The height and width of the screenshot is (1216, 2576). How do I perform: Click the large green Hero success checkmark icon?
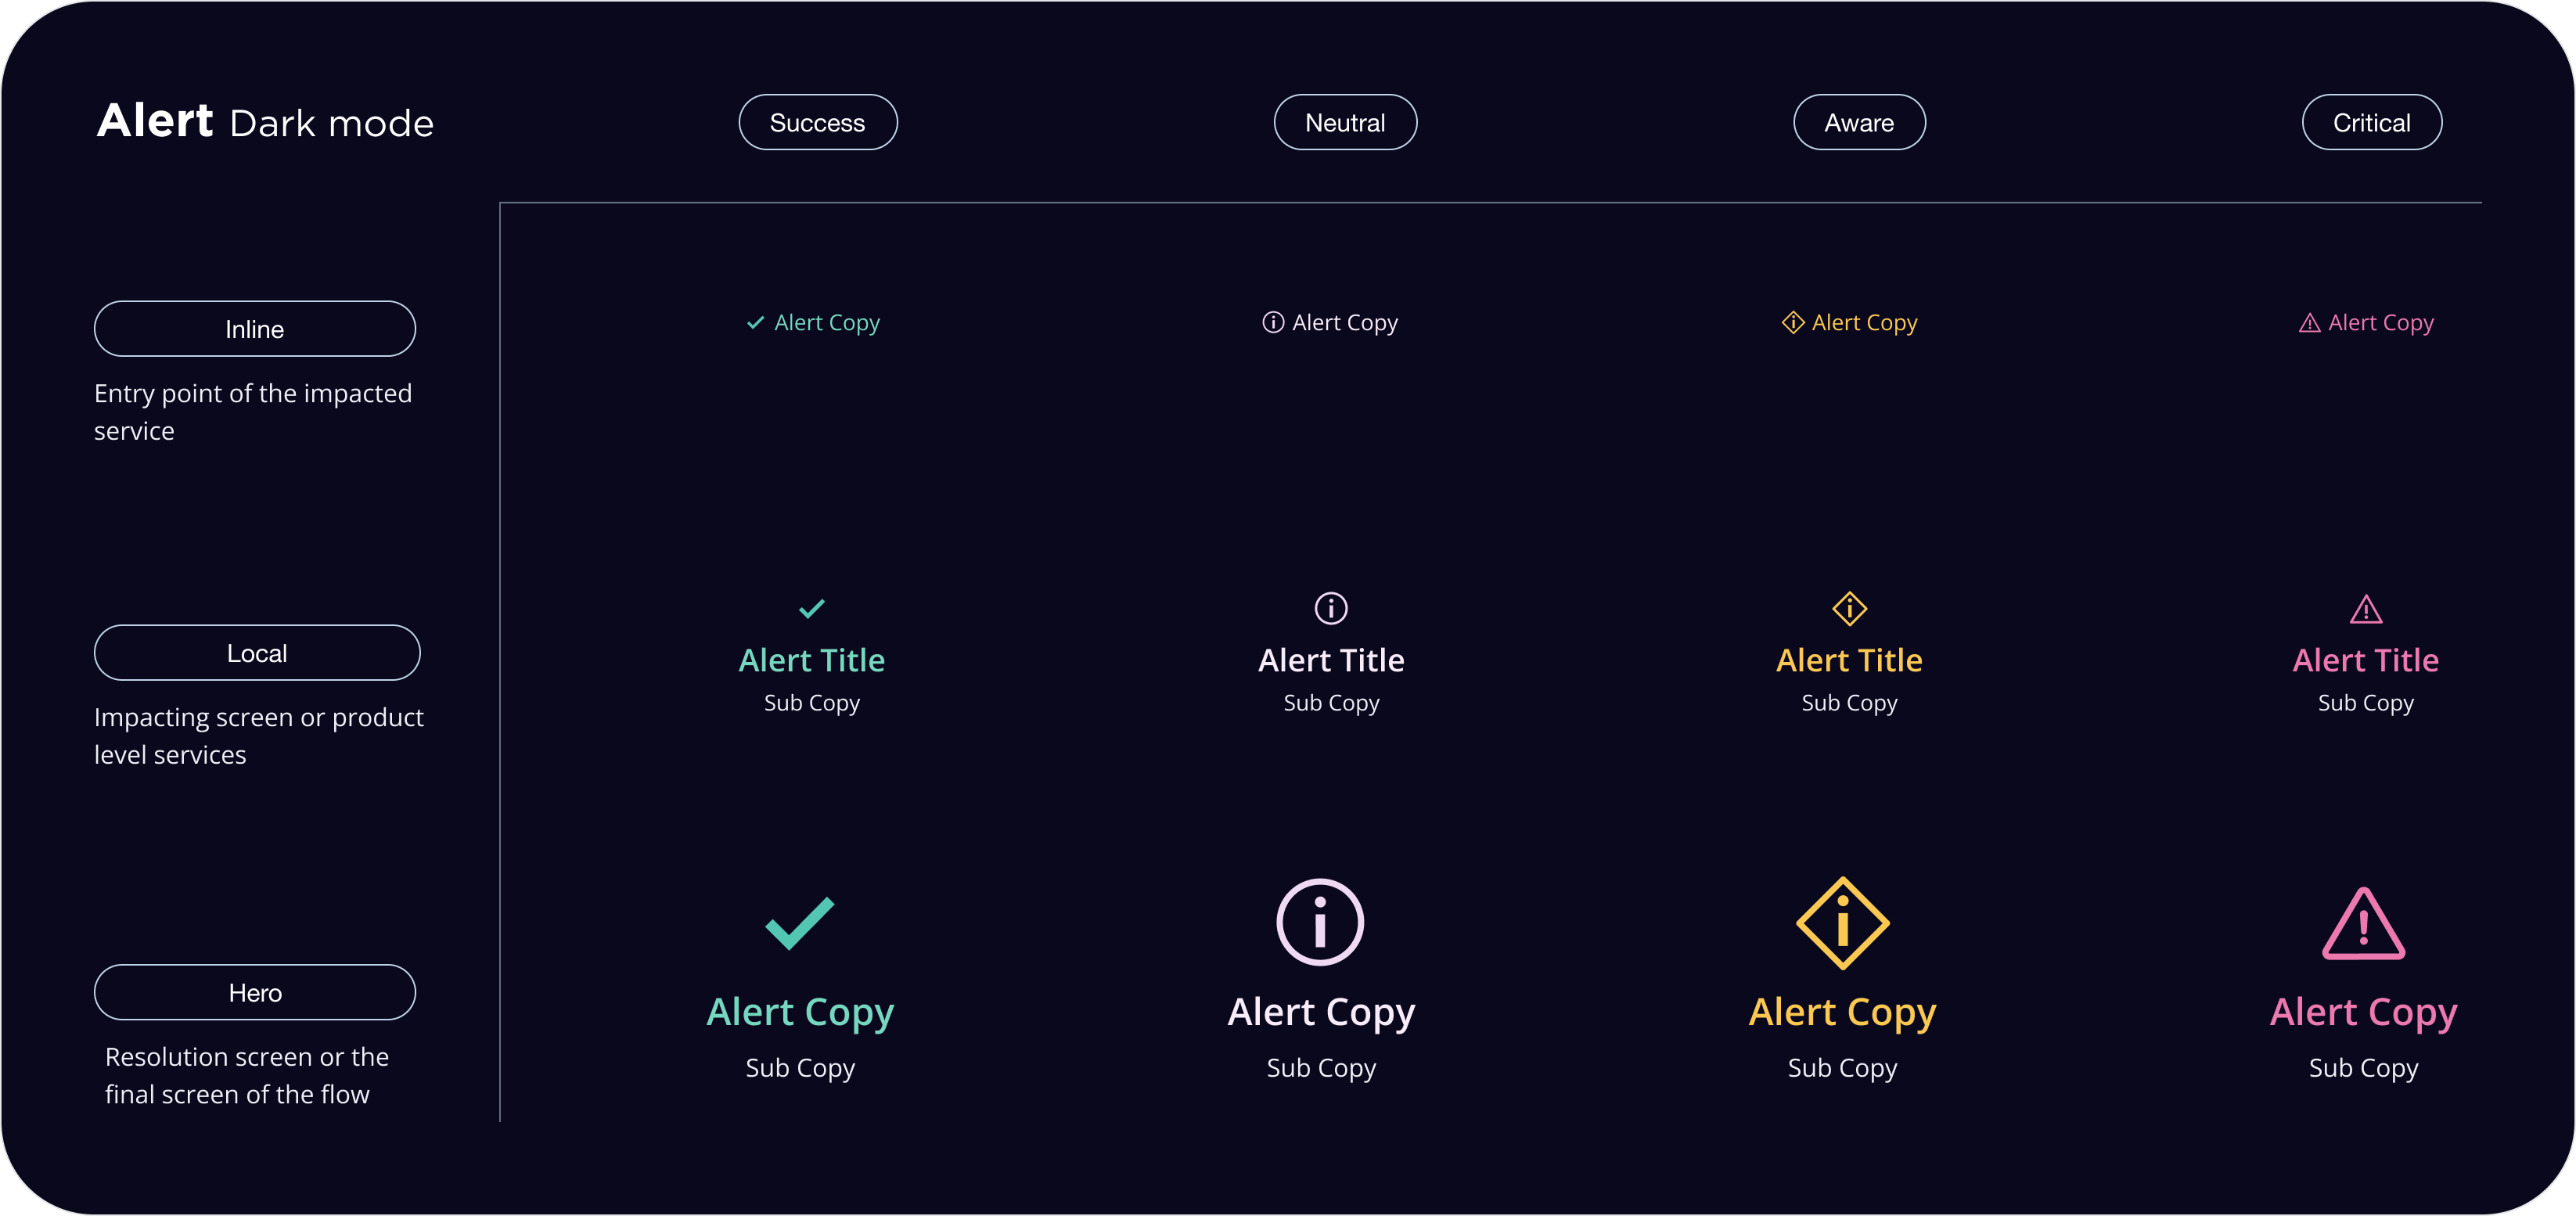[x=799, y=922]
